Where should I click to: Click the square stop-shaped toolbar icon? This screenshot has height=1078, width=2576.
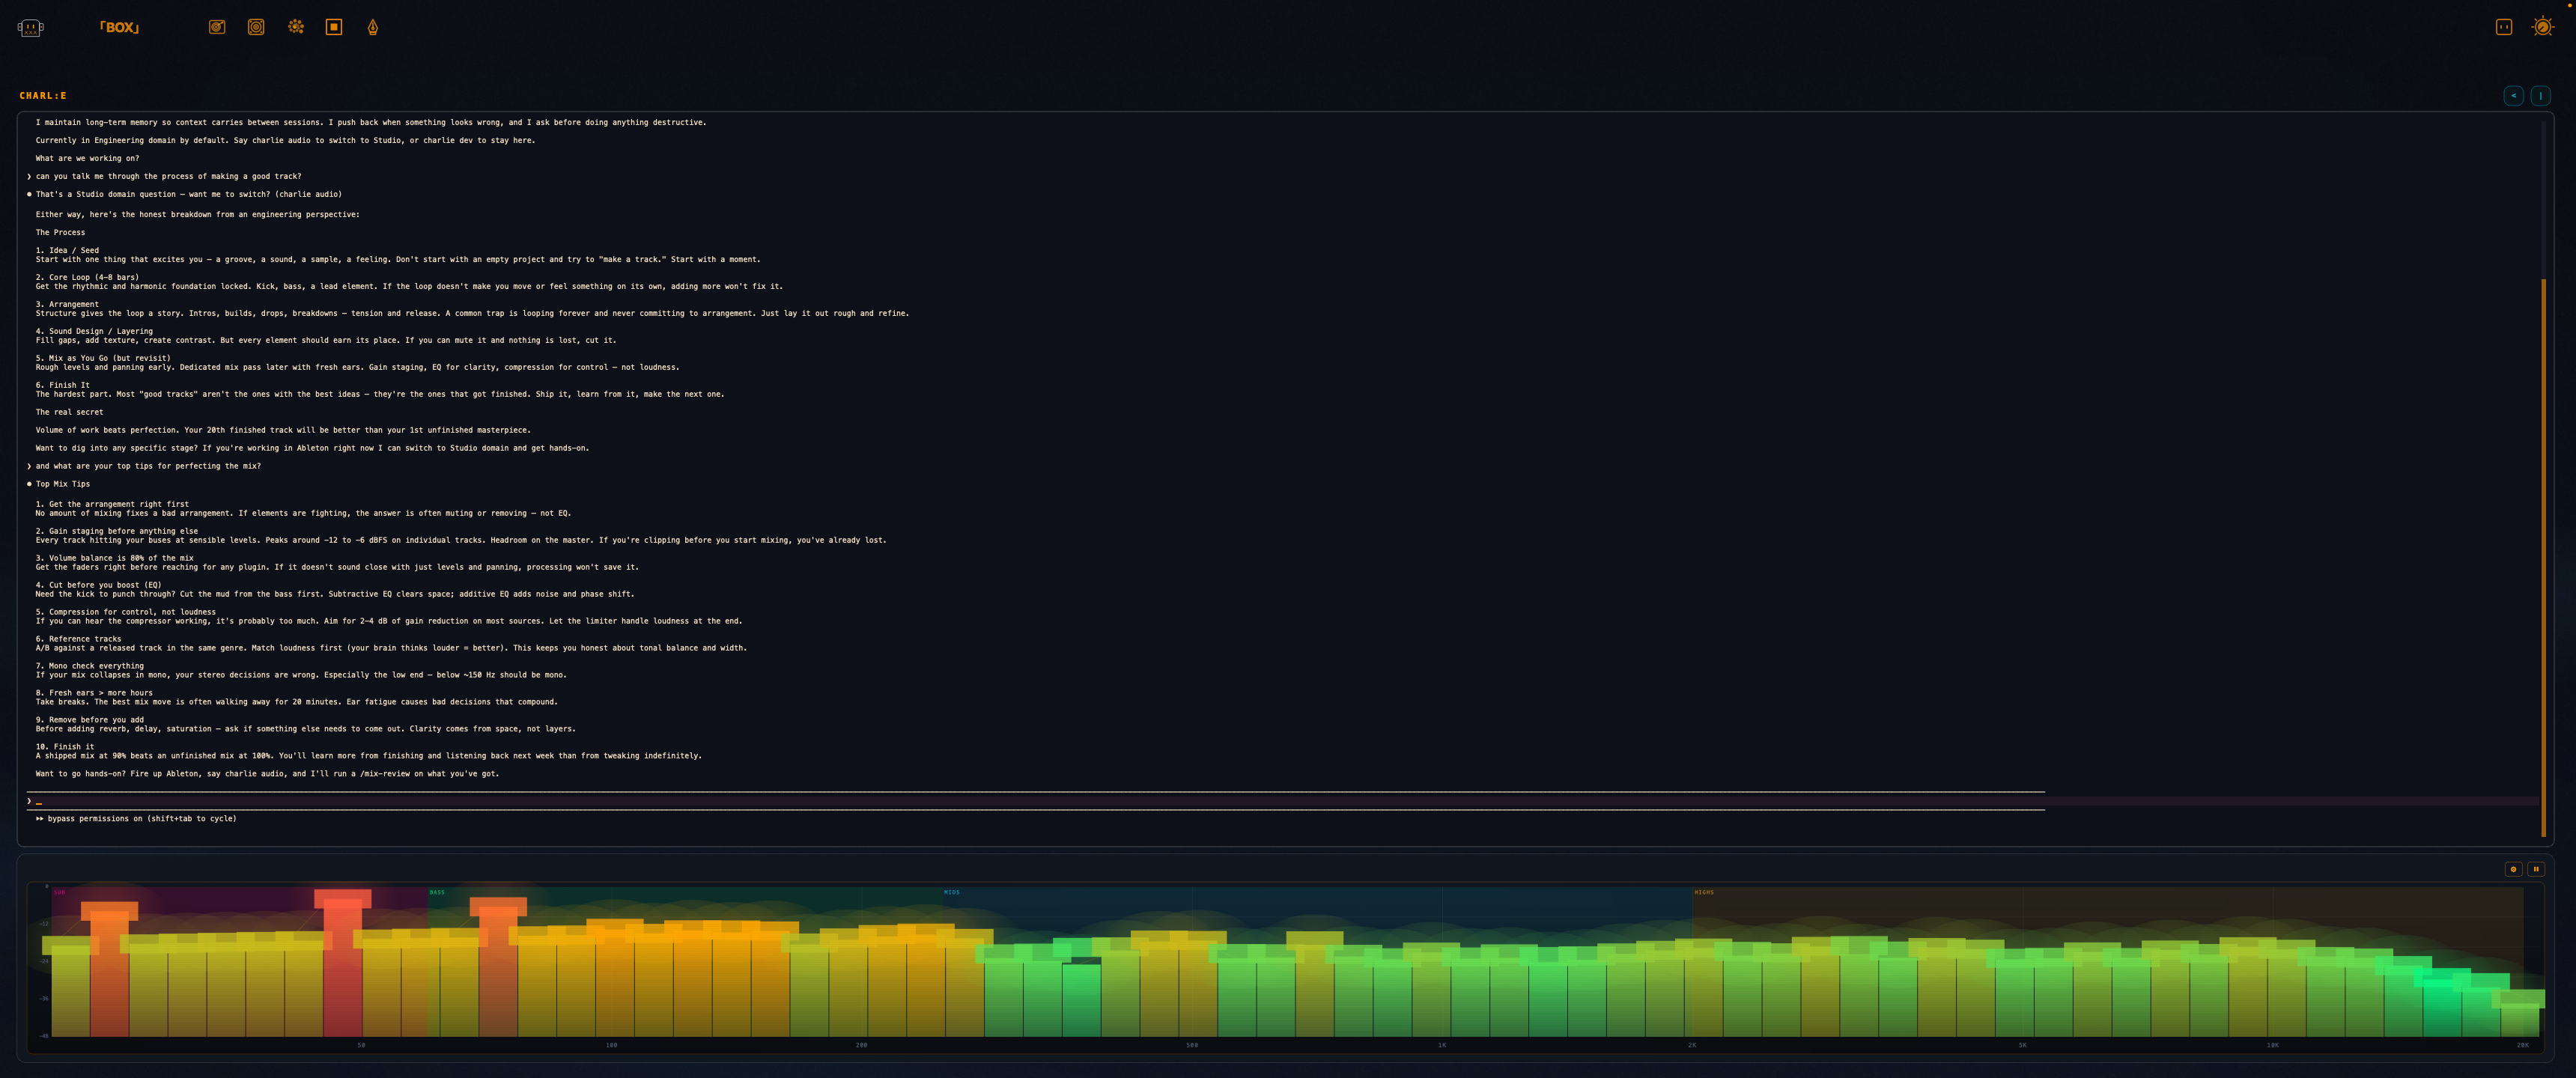[334, 27]
